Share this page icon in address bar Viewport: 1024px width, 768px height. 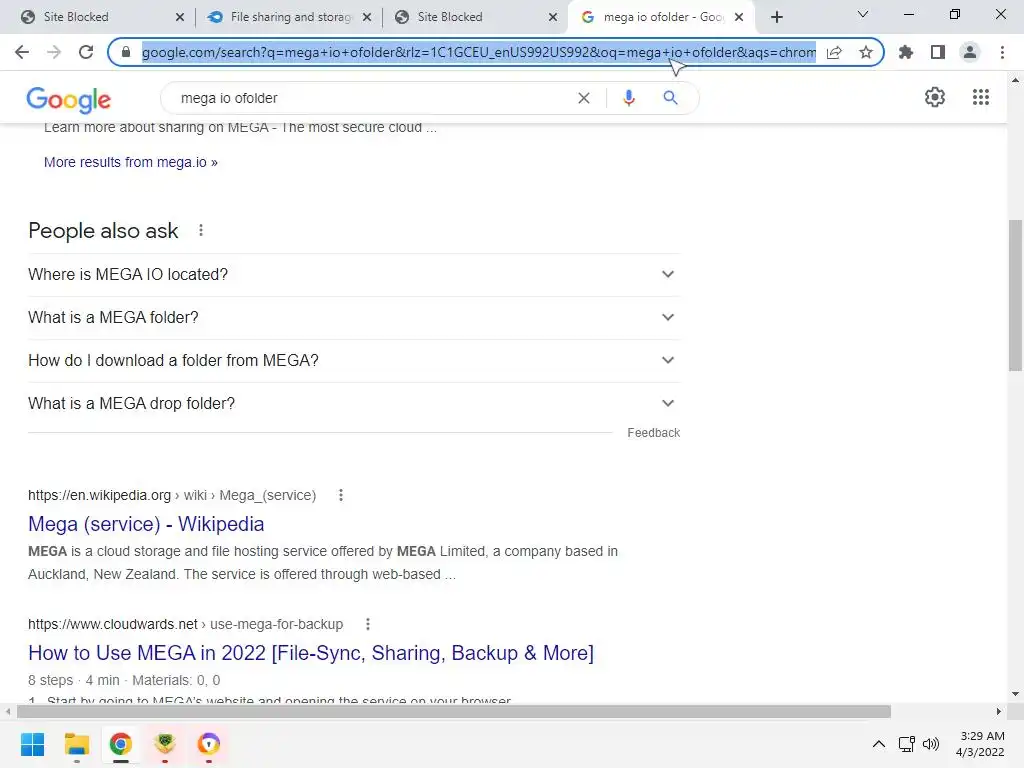pos(834,52)
